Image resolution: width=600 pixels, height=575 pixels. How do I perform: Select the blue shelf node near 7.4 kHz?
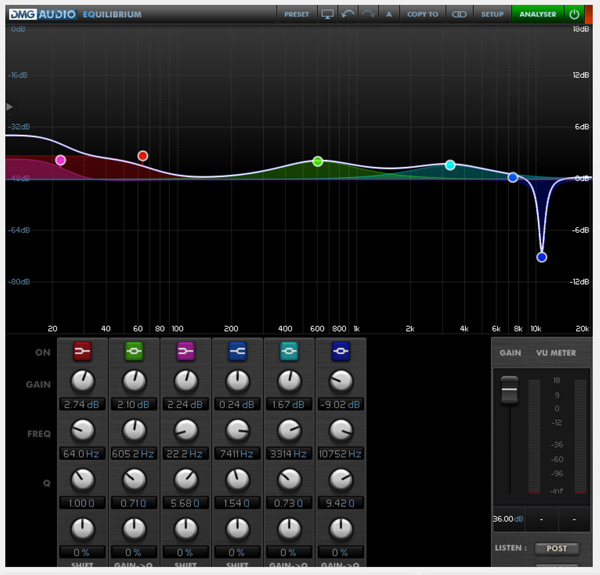[x=513, y=177]
